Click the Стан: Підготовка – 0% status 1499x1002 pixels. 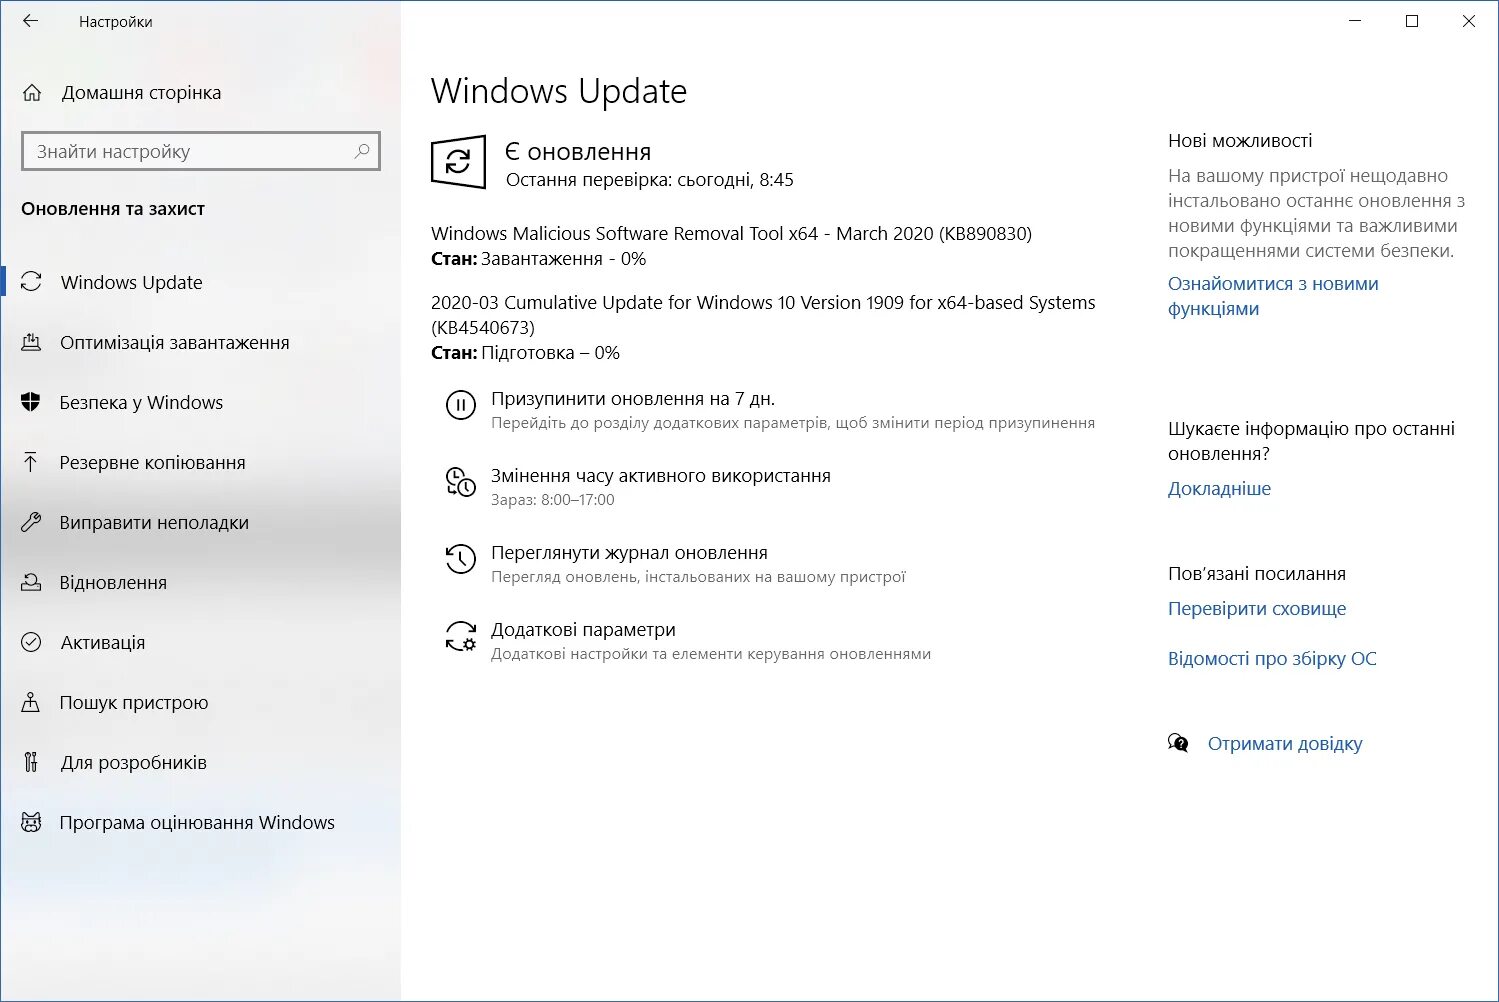(x=525, y=352)
